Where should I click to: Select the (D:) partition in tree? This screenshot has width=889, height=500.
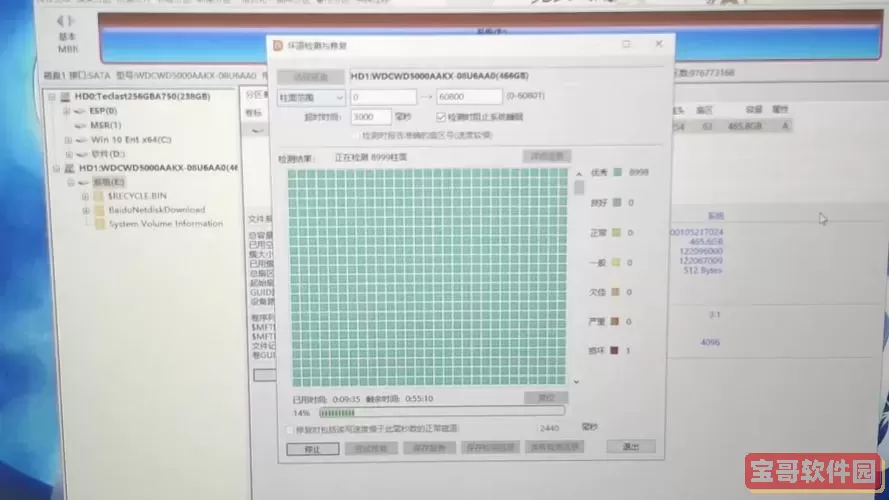point(108,154)
